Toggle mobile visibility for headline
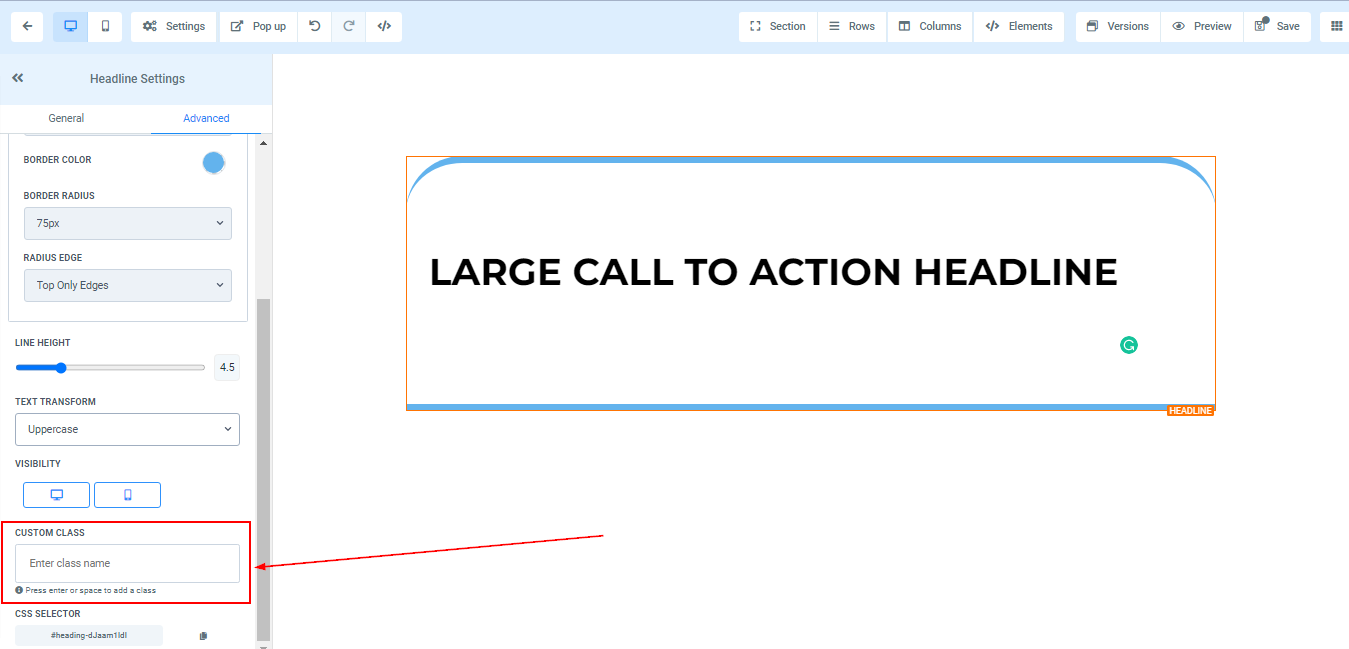The width and height of the screenshot is (1349, 649). (127, 495)
